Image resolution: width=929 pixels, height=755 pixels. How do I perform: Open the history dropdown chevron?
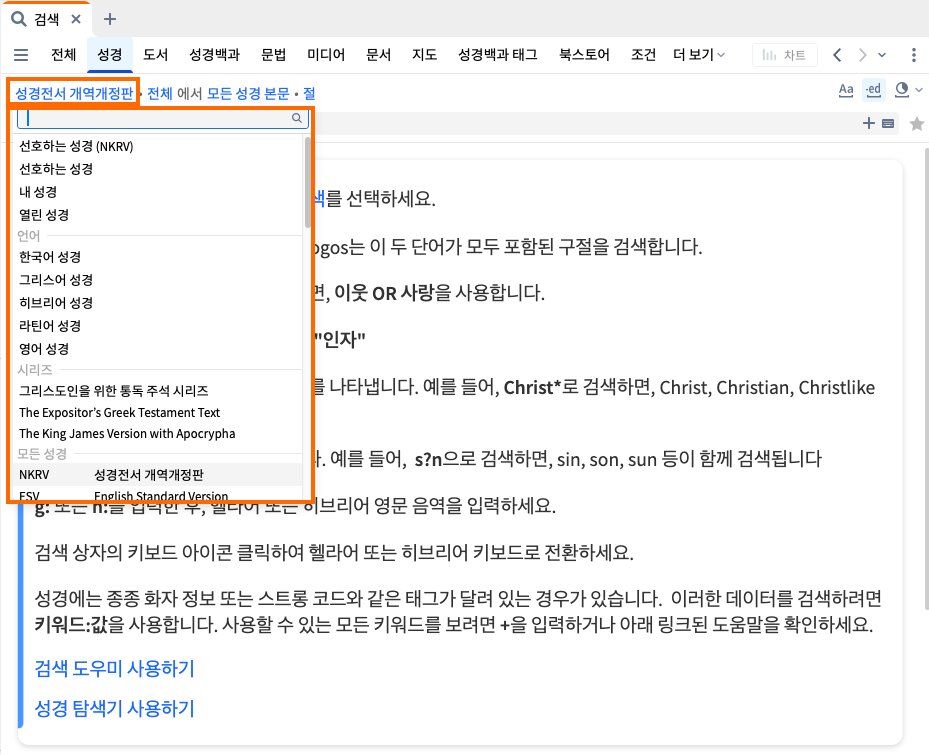pyautogui.click(x=882, y=55)
